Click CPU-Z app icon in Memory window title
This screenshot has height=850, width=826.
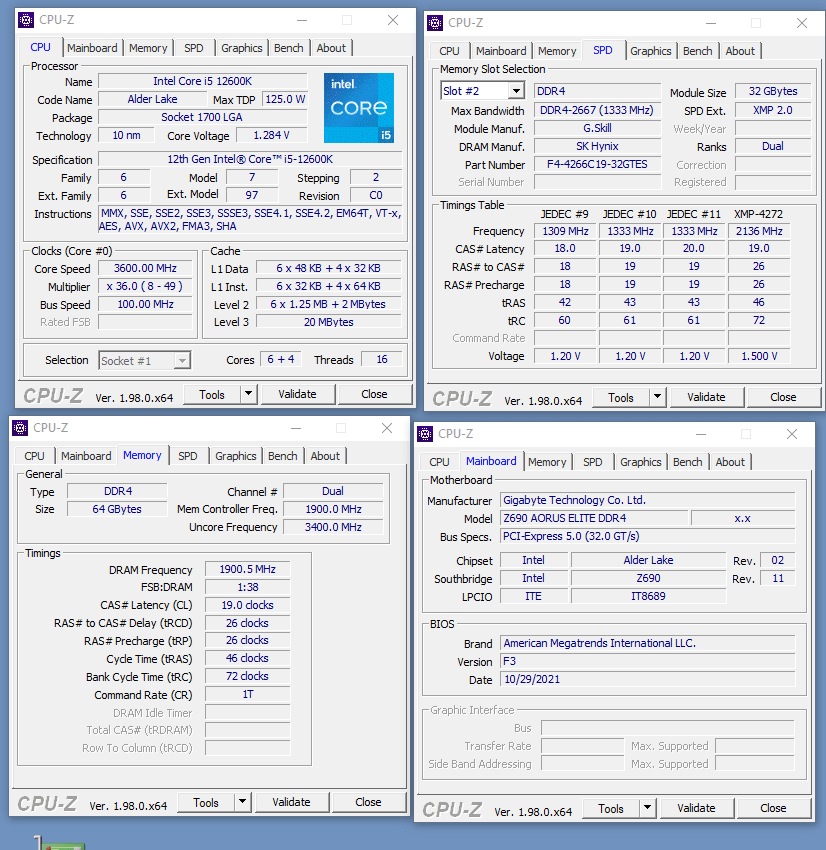[x=20, y=428]
